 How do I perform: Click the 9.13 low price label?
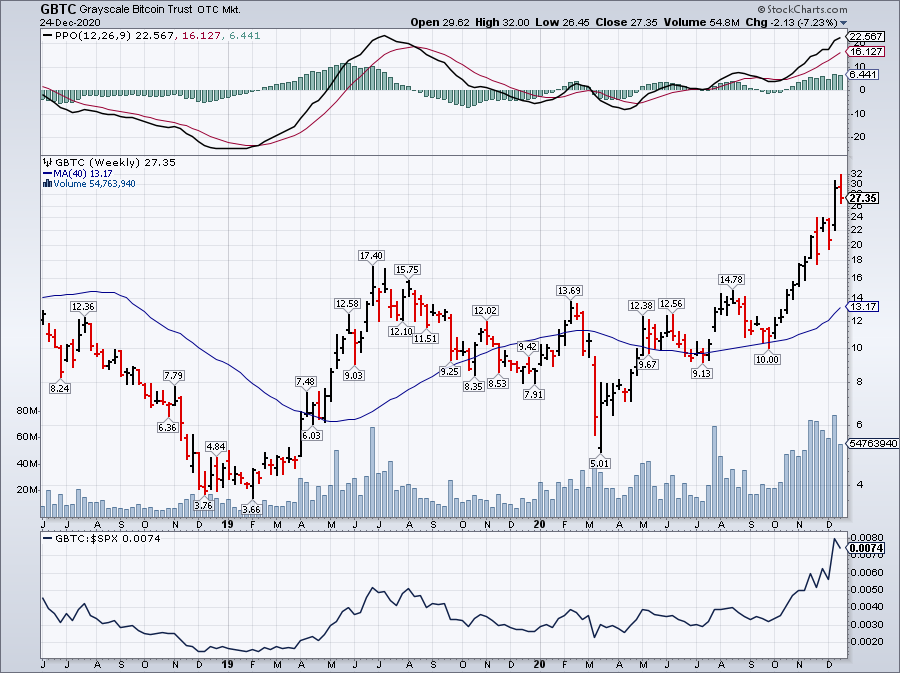(x=701, y=373)
